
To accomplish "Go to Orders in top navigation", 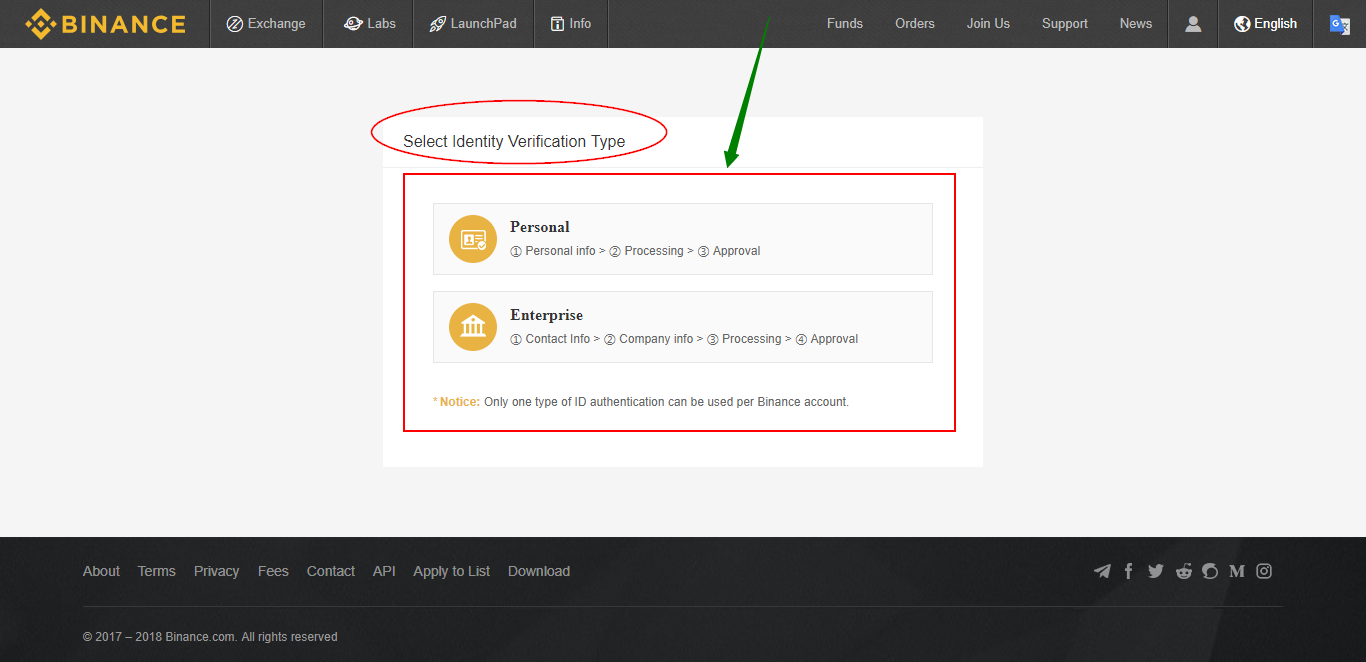I will tap(915, 24).
